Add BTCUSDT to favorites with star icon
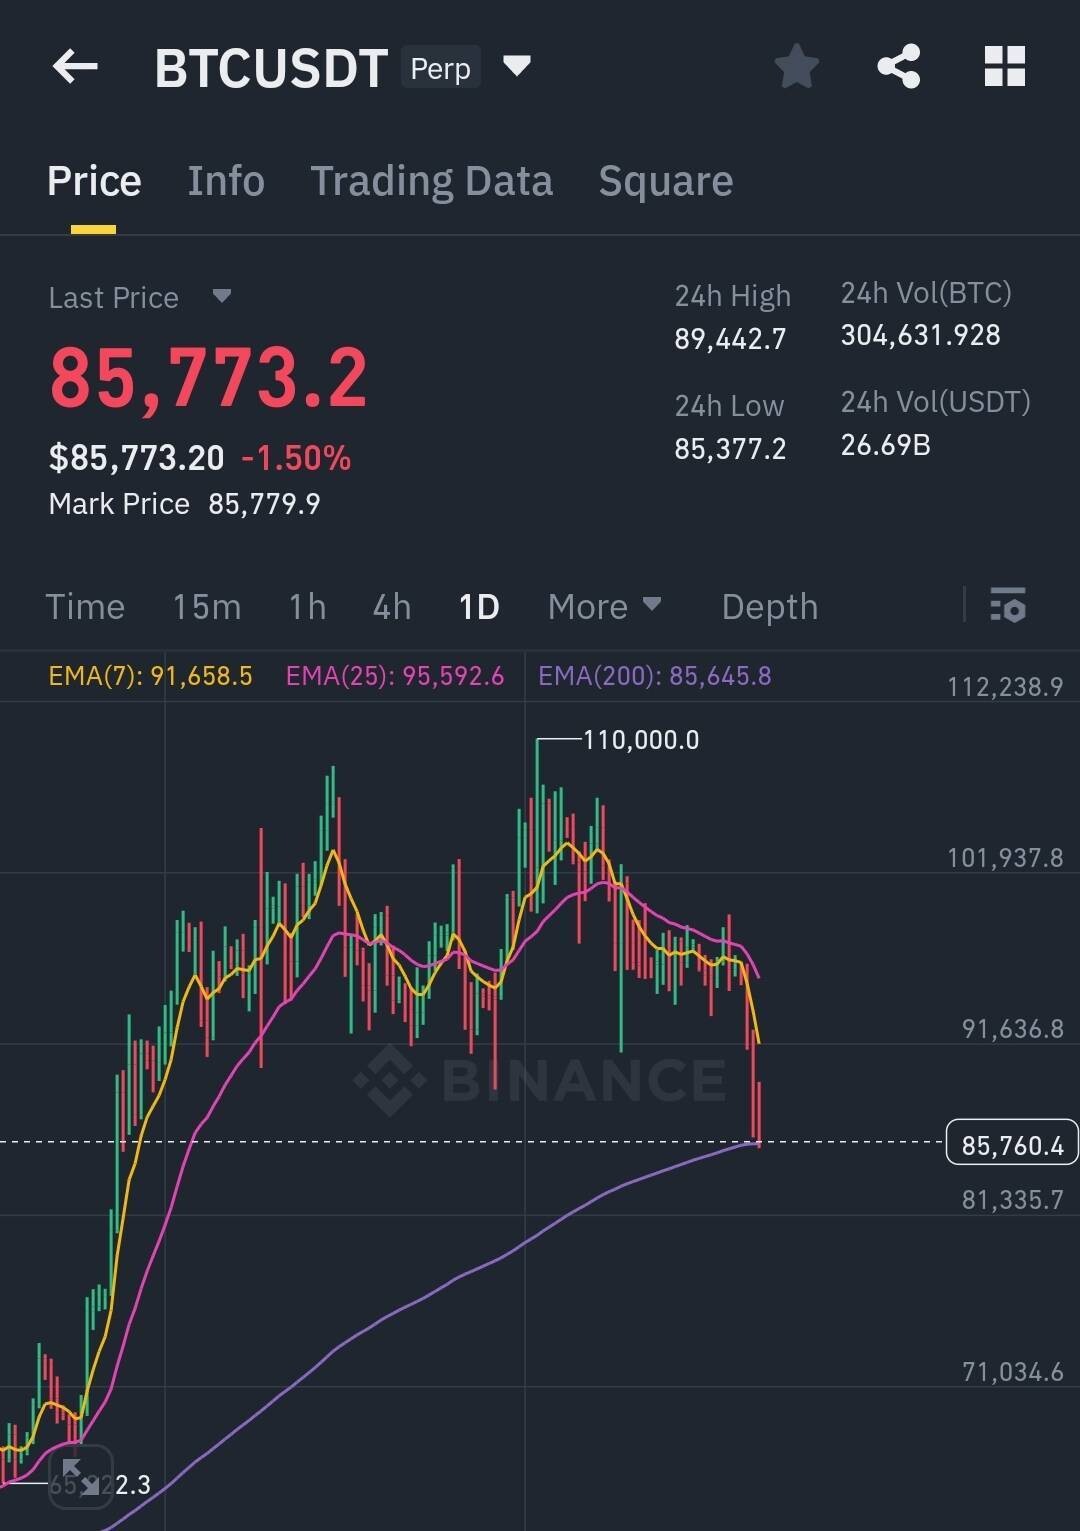1080x1531 pixels. tap(797, 67)
